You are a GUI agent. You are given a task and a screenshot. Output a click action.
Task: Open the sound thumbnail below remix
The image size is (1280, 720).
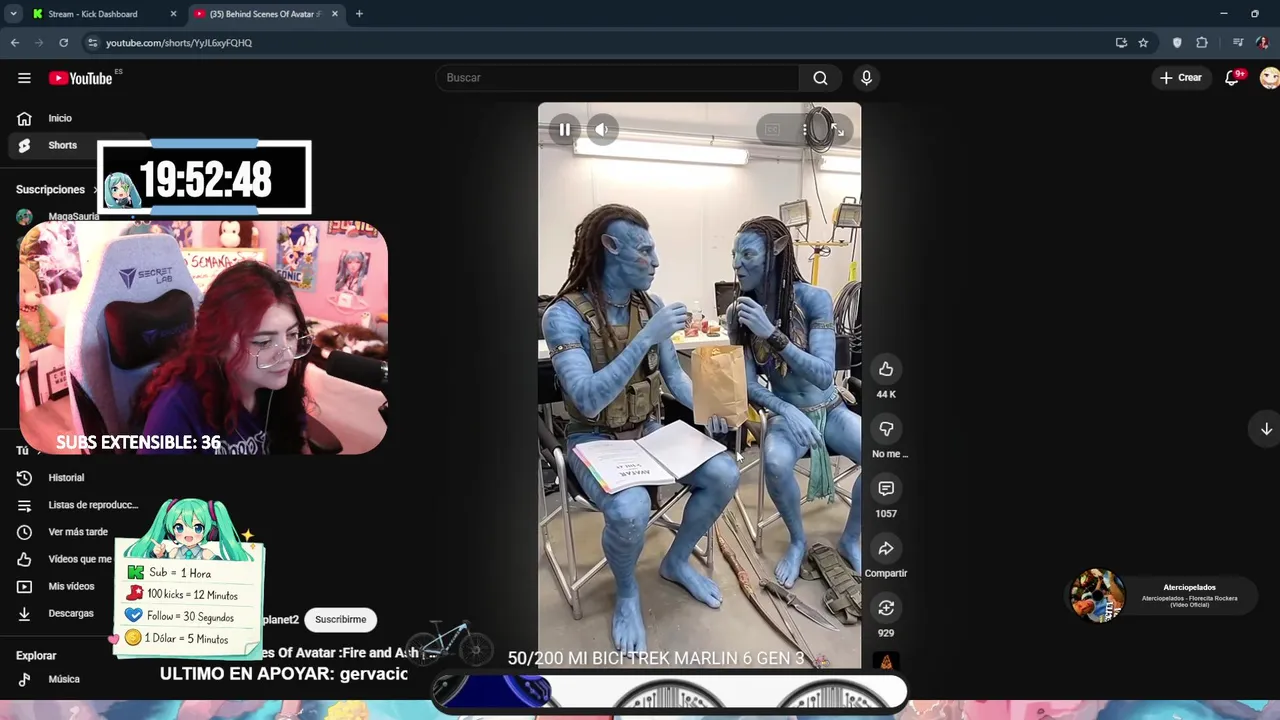pos(886,660)
